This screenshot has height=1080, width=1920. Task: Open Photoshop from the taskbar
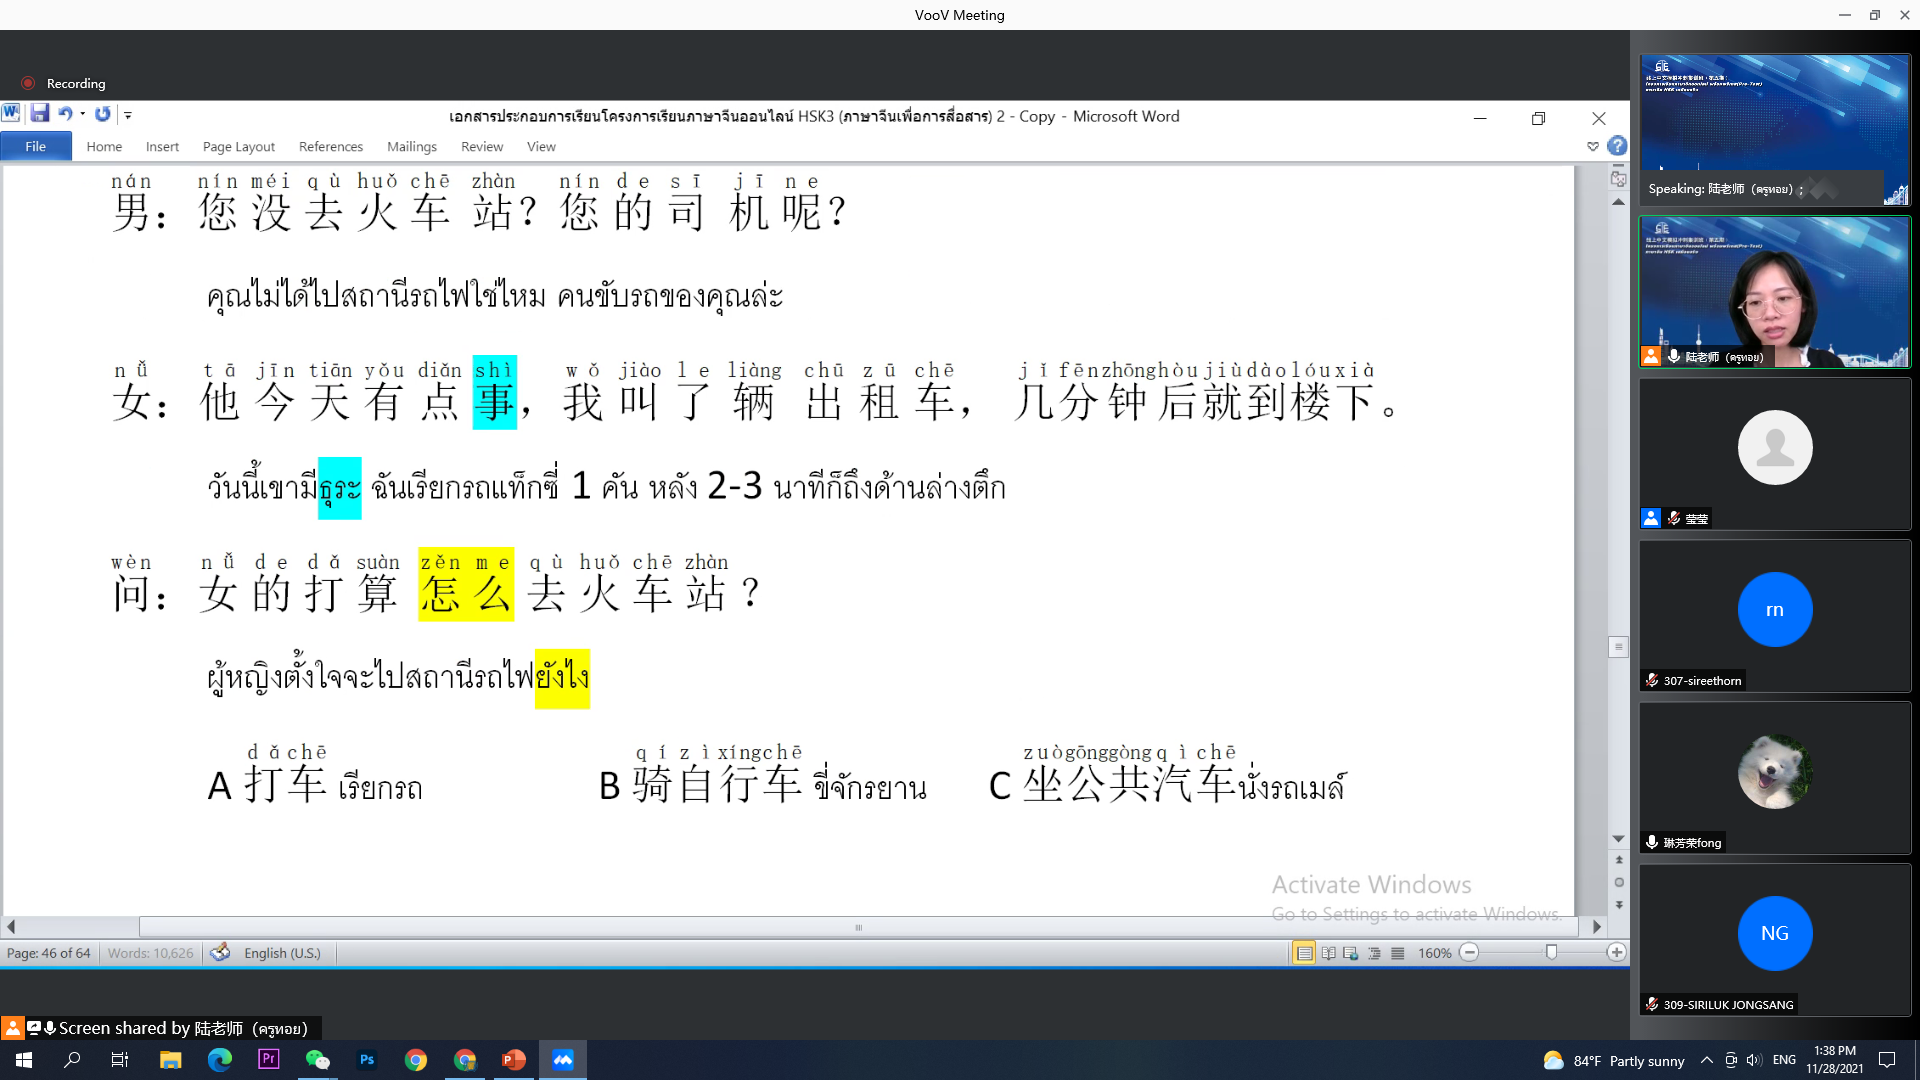pyautogui.click(x=367, y=1060)
